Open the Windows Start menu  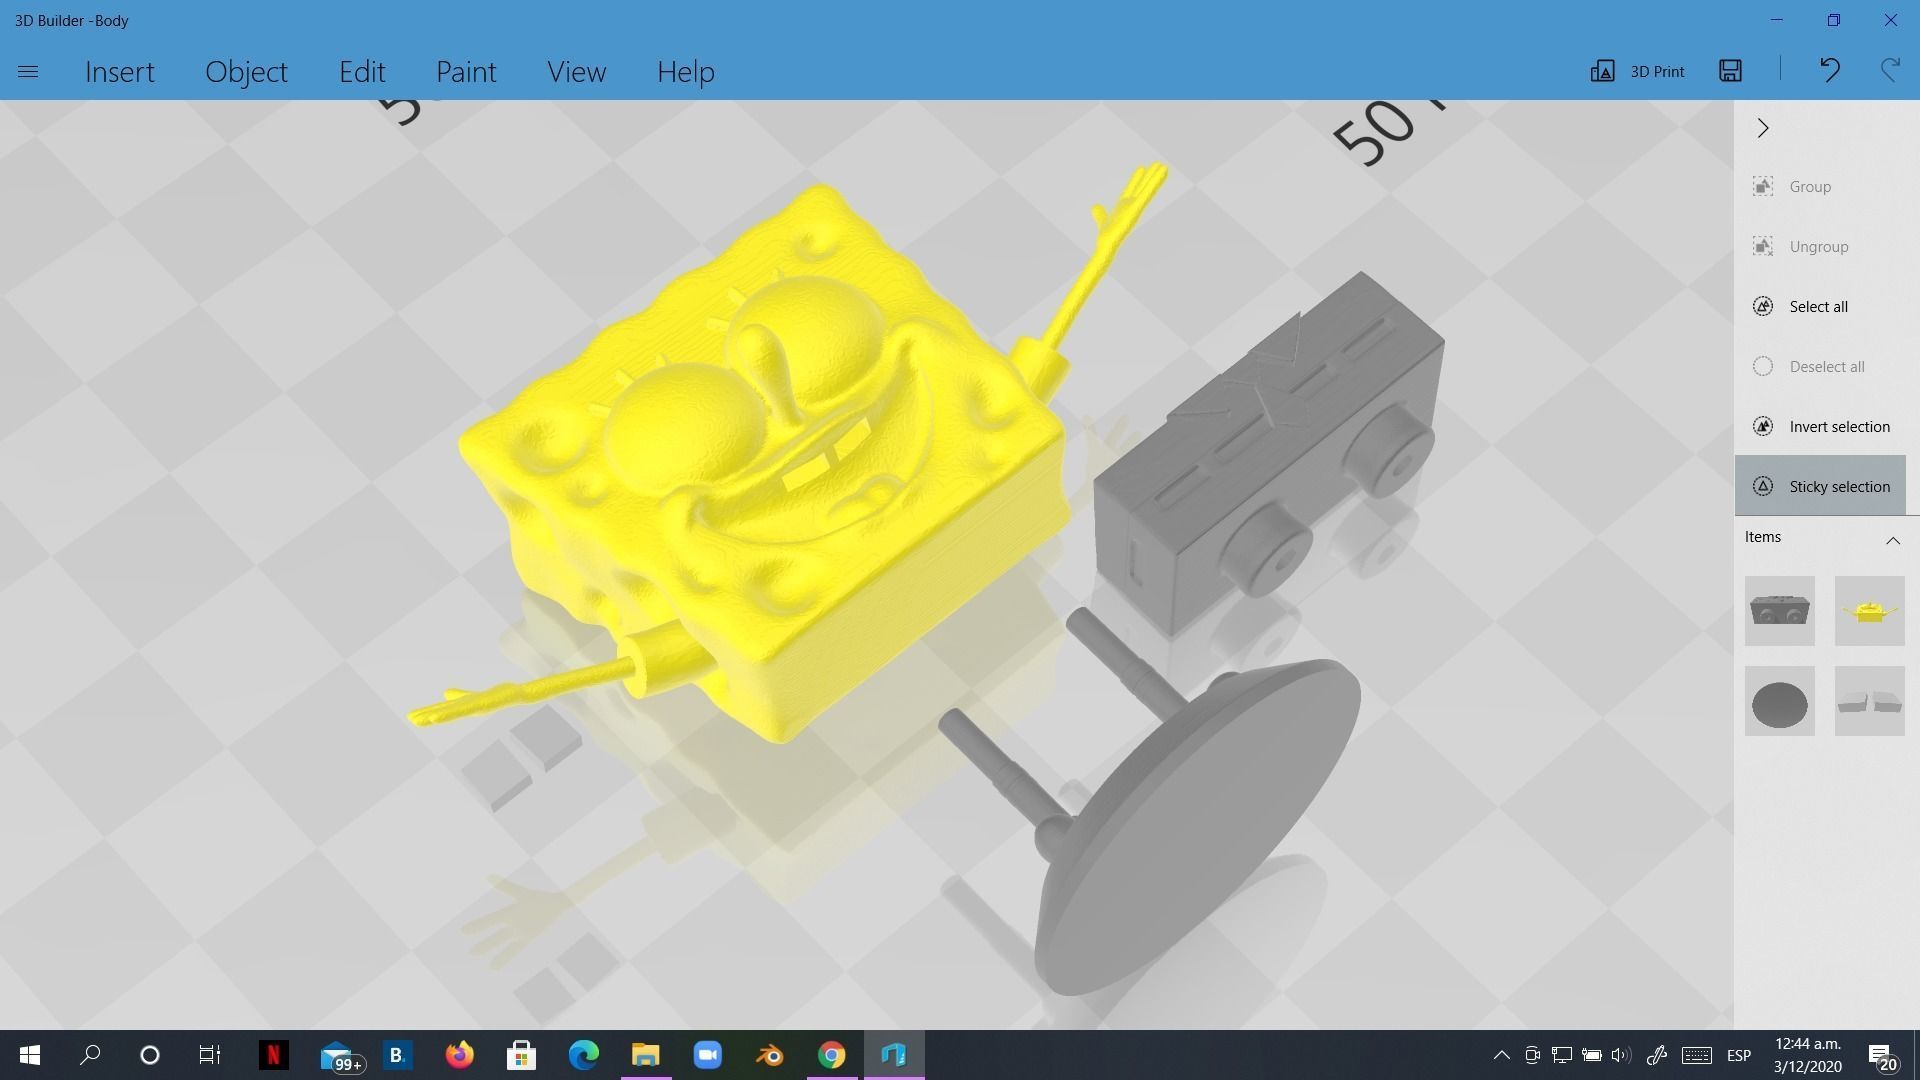point(30,1055)
